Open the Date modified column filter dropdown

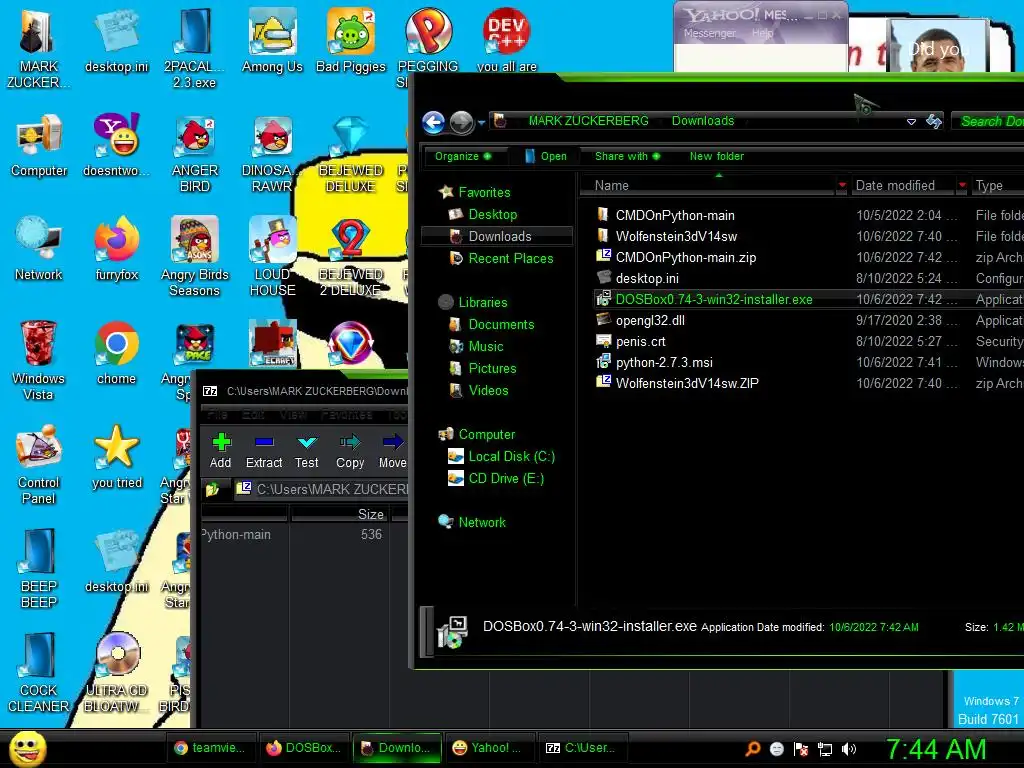tap(961, 185)
